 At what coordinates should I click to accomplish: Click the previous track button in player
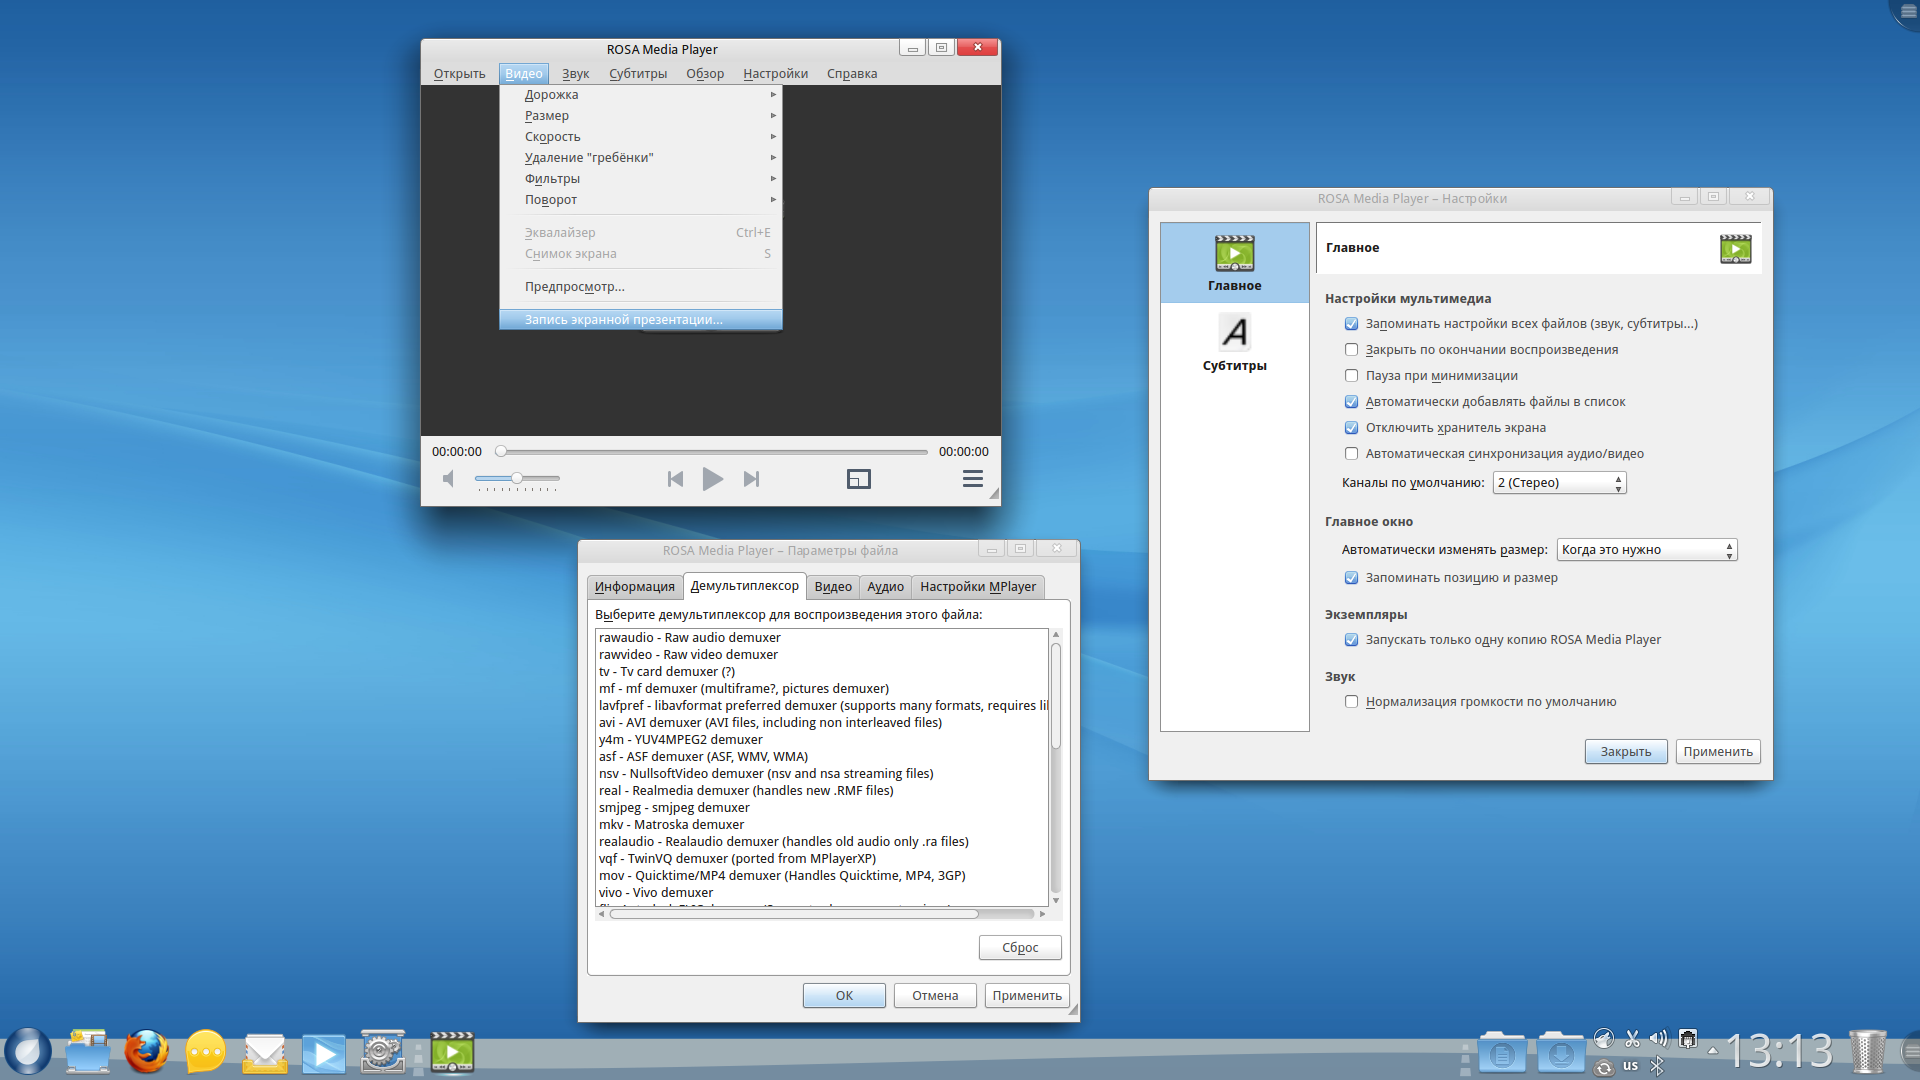pyautogui.click(x=675, y=479)
